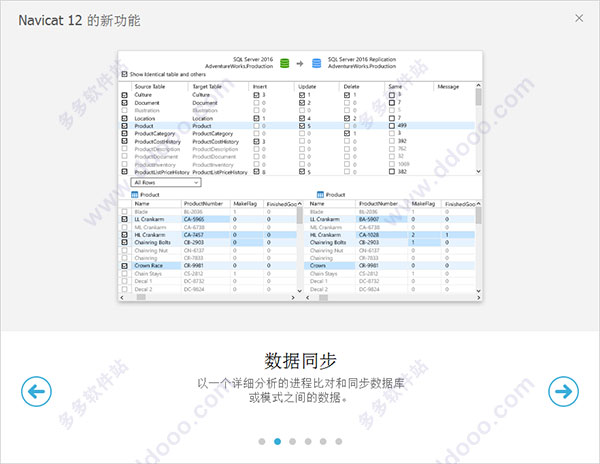Viewport: 600px width, 464px height.
Task: Select the first pagination dot
Action: pos(262,441)
